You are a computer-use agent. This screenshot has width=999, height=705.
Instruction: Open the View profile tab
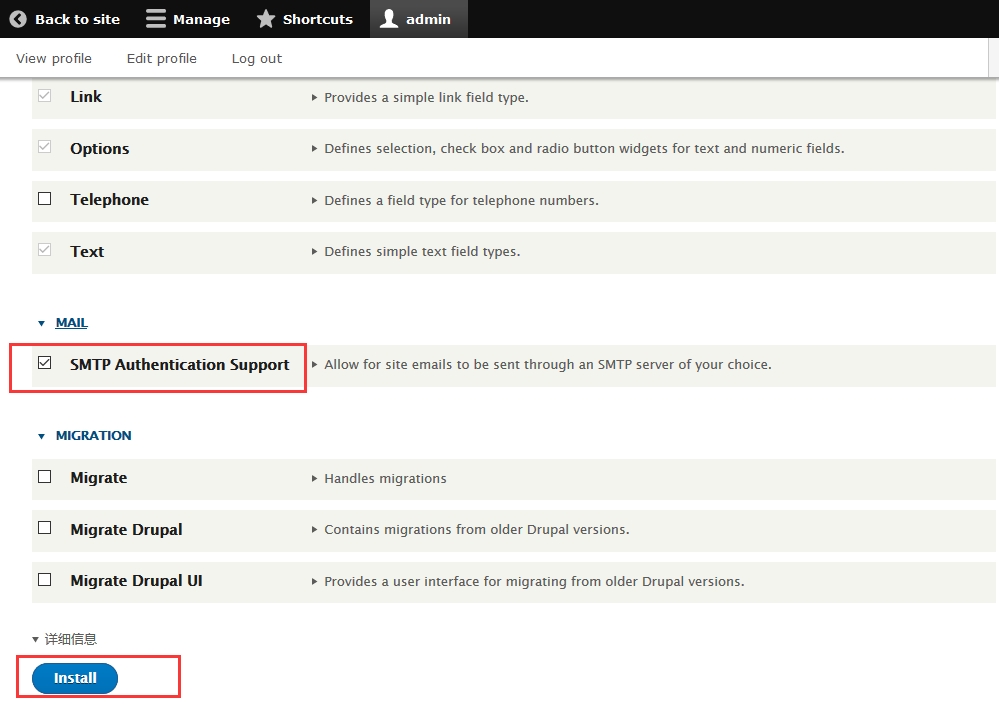[x=54, y=58]
